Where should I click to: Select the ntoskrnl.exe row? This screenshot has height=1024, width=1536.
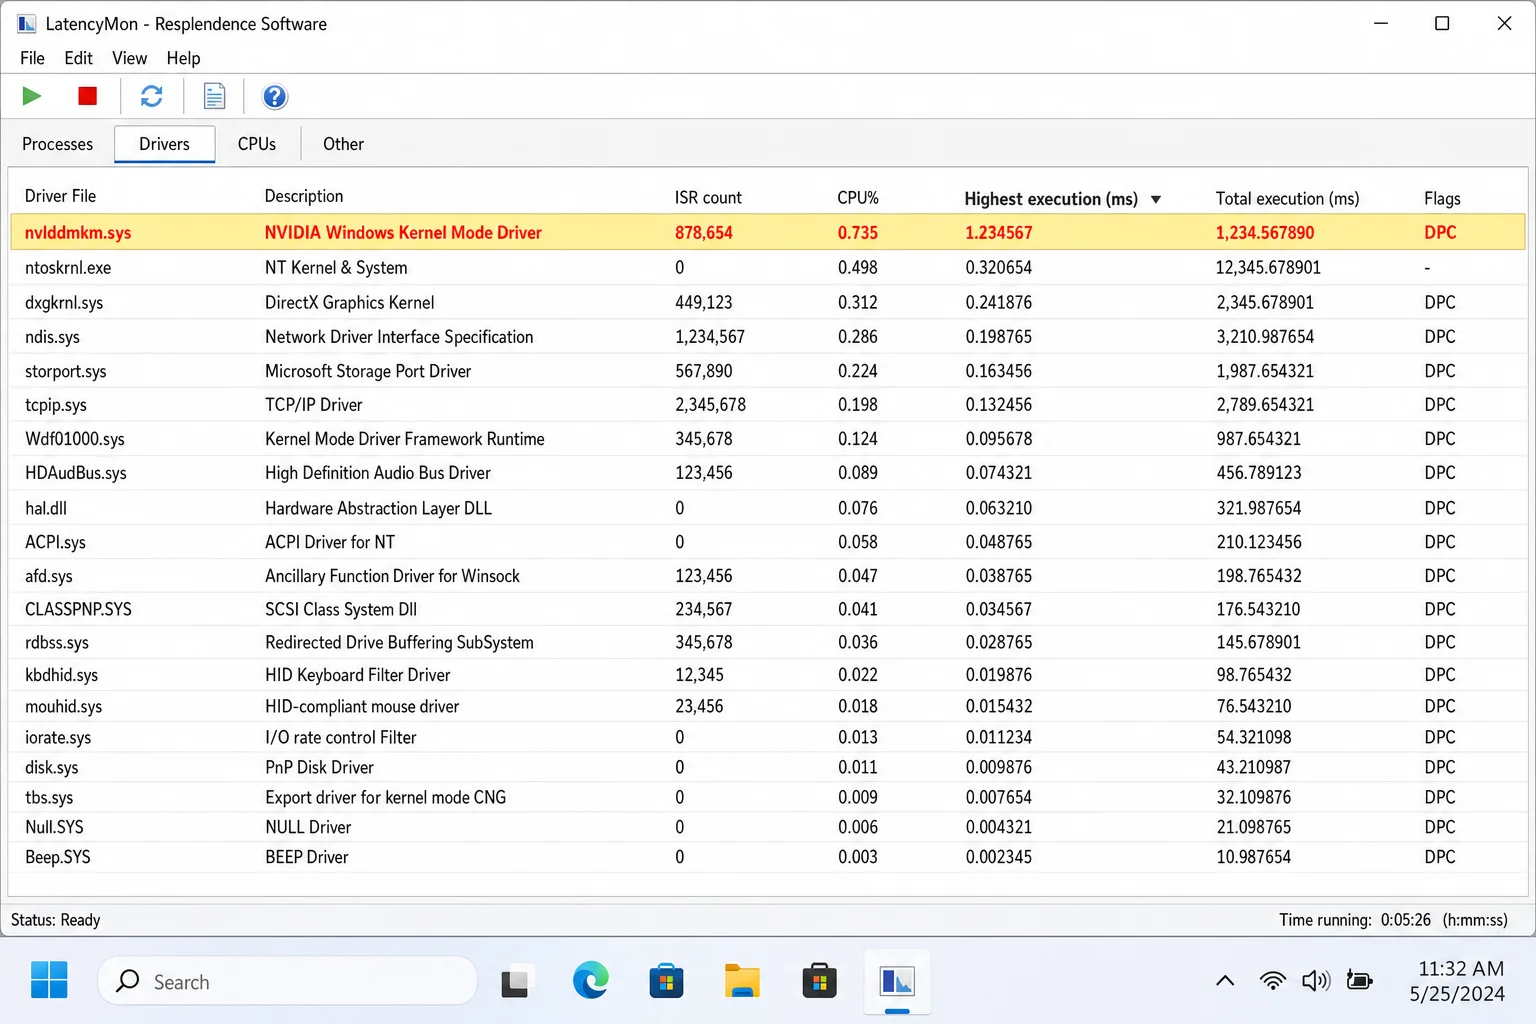coord(767,267)
